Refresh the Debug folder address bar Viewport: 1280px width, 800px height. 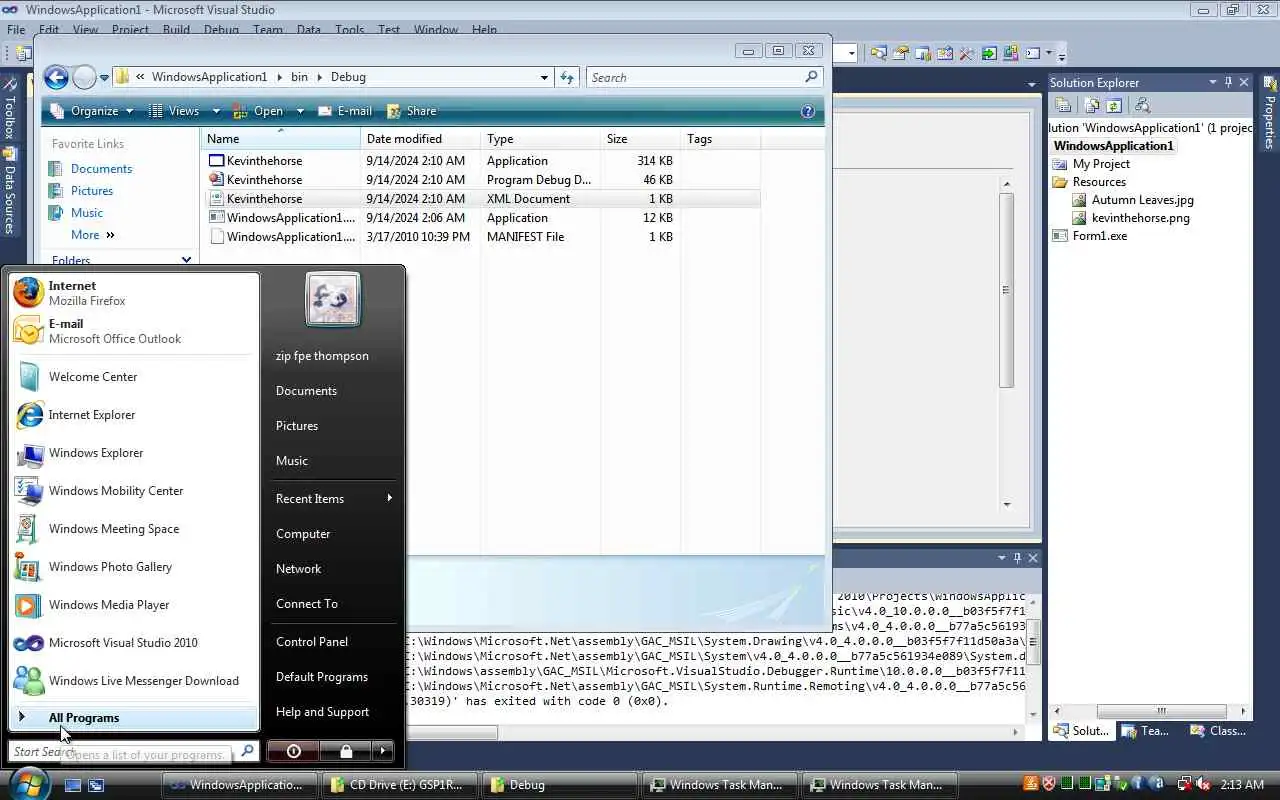567,77
